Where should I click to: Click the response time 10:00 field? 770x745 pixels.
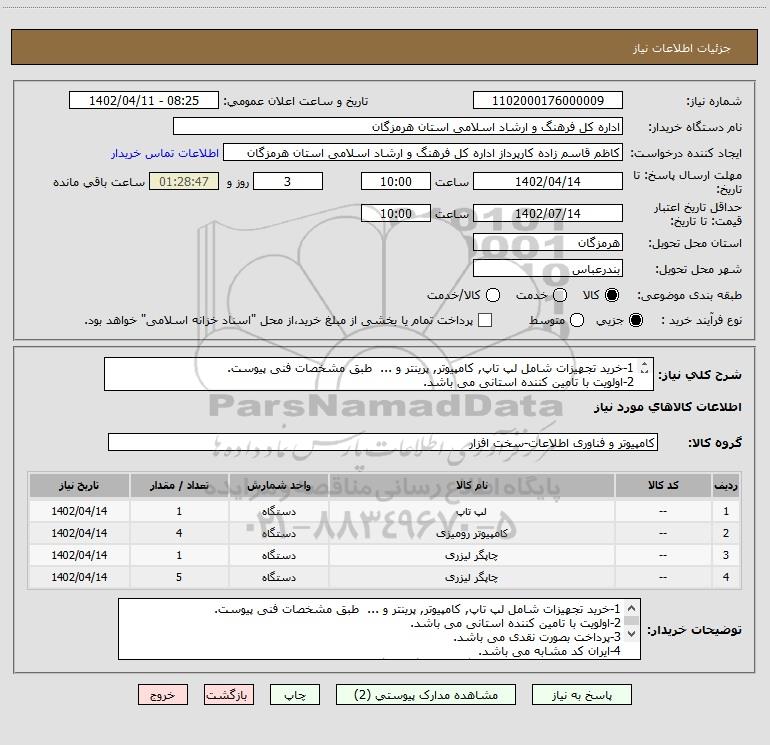(396, 181)
